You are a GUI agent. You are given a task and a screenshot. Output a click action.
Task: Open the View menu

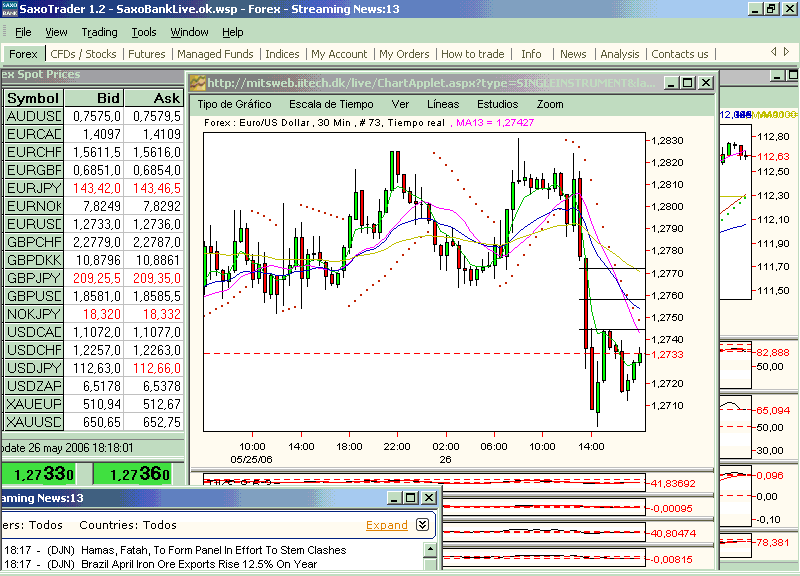click(x=56, y=32)
